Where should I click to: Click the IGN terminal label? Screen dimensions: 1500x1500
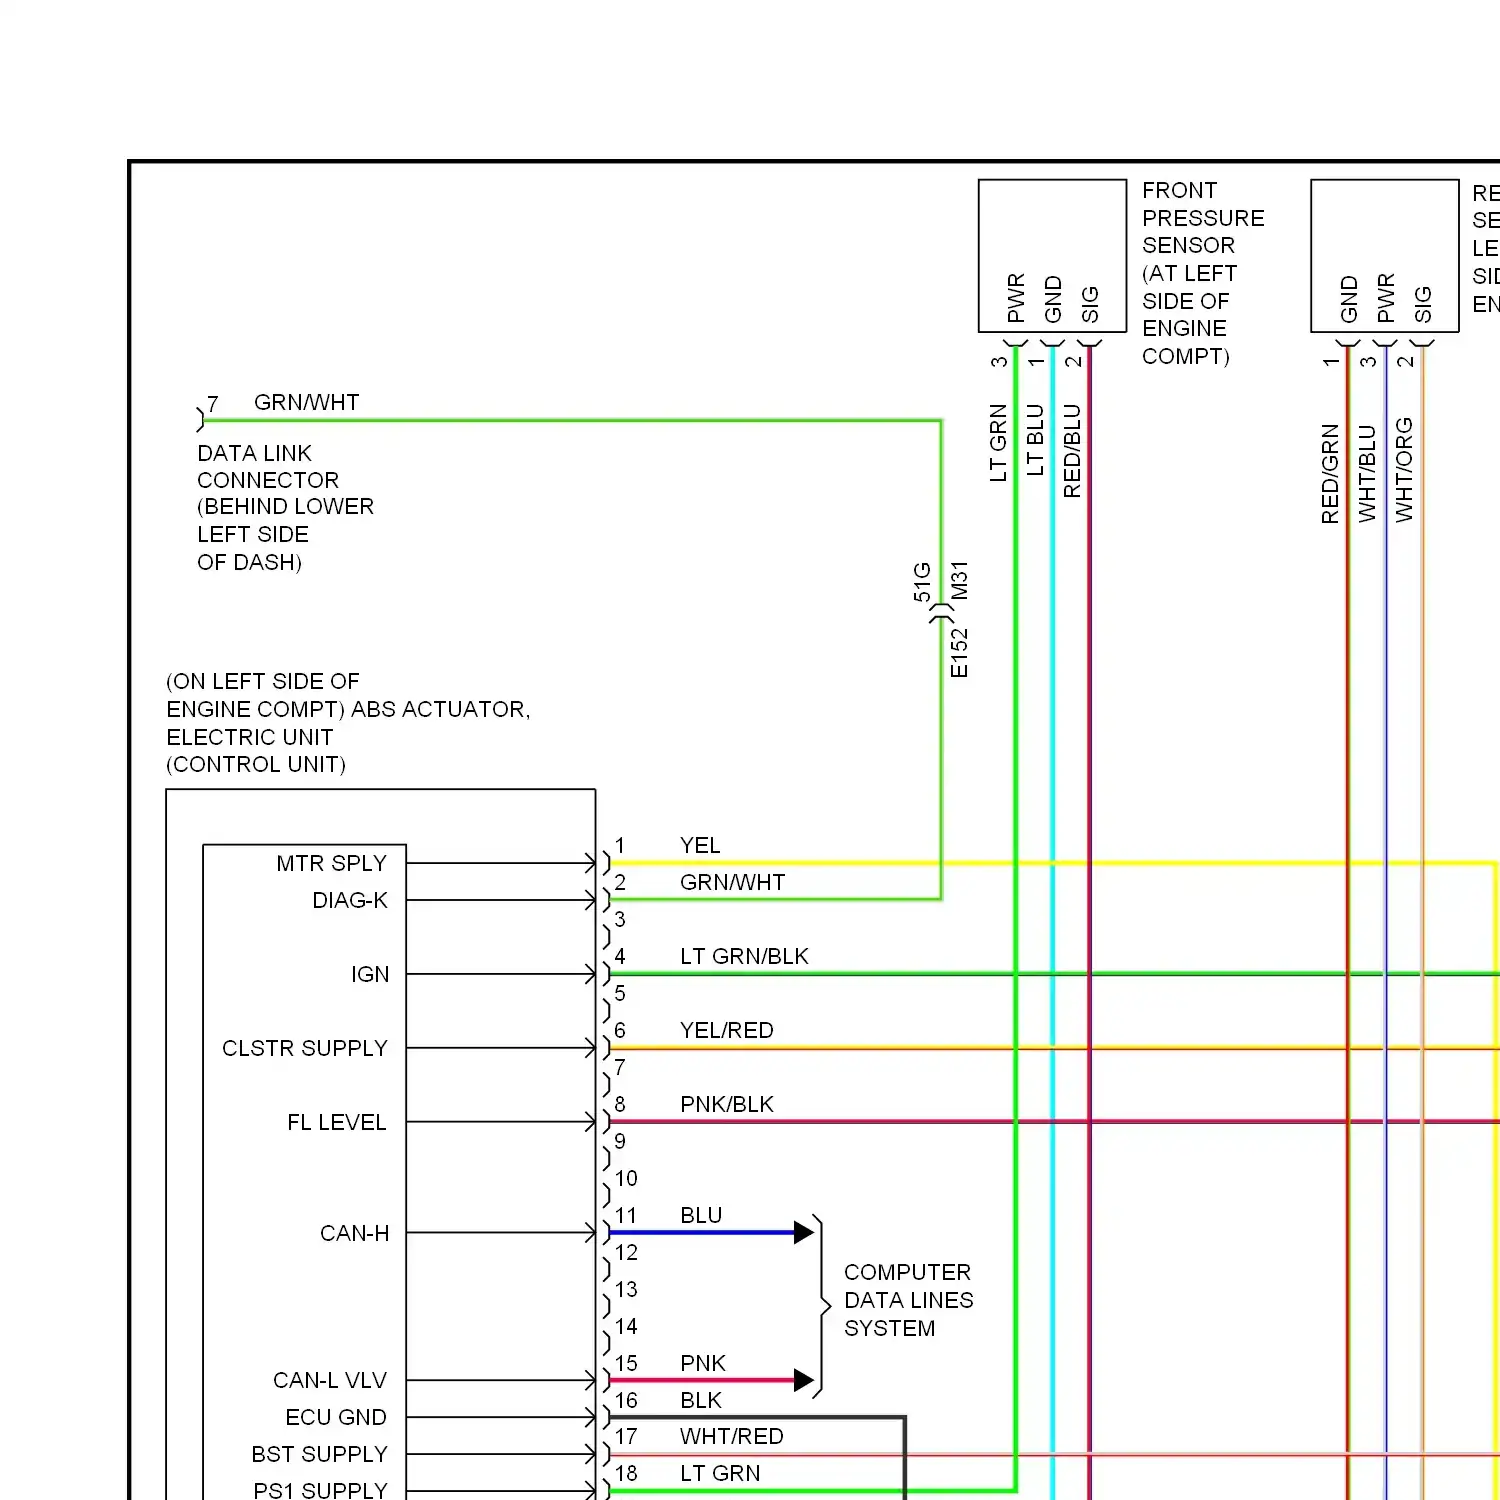tap(369, 974)
